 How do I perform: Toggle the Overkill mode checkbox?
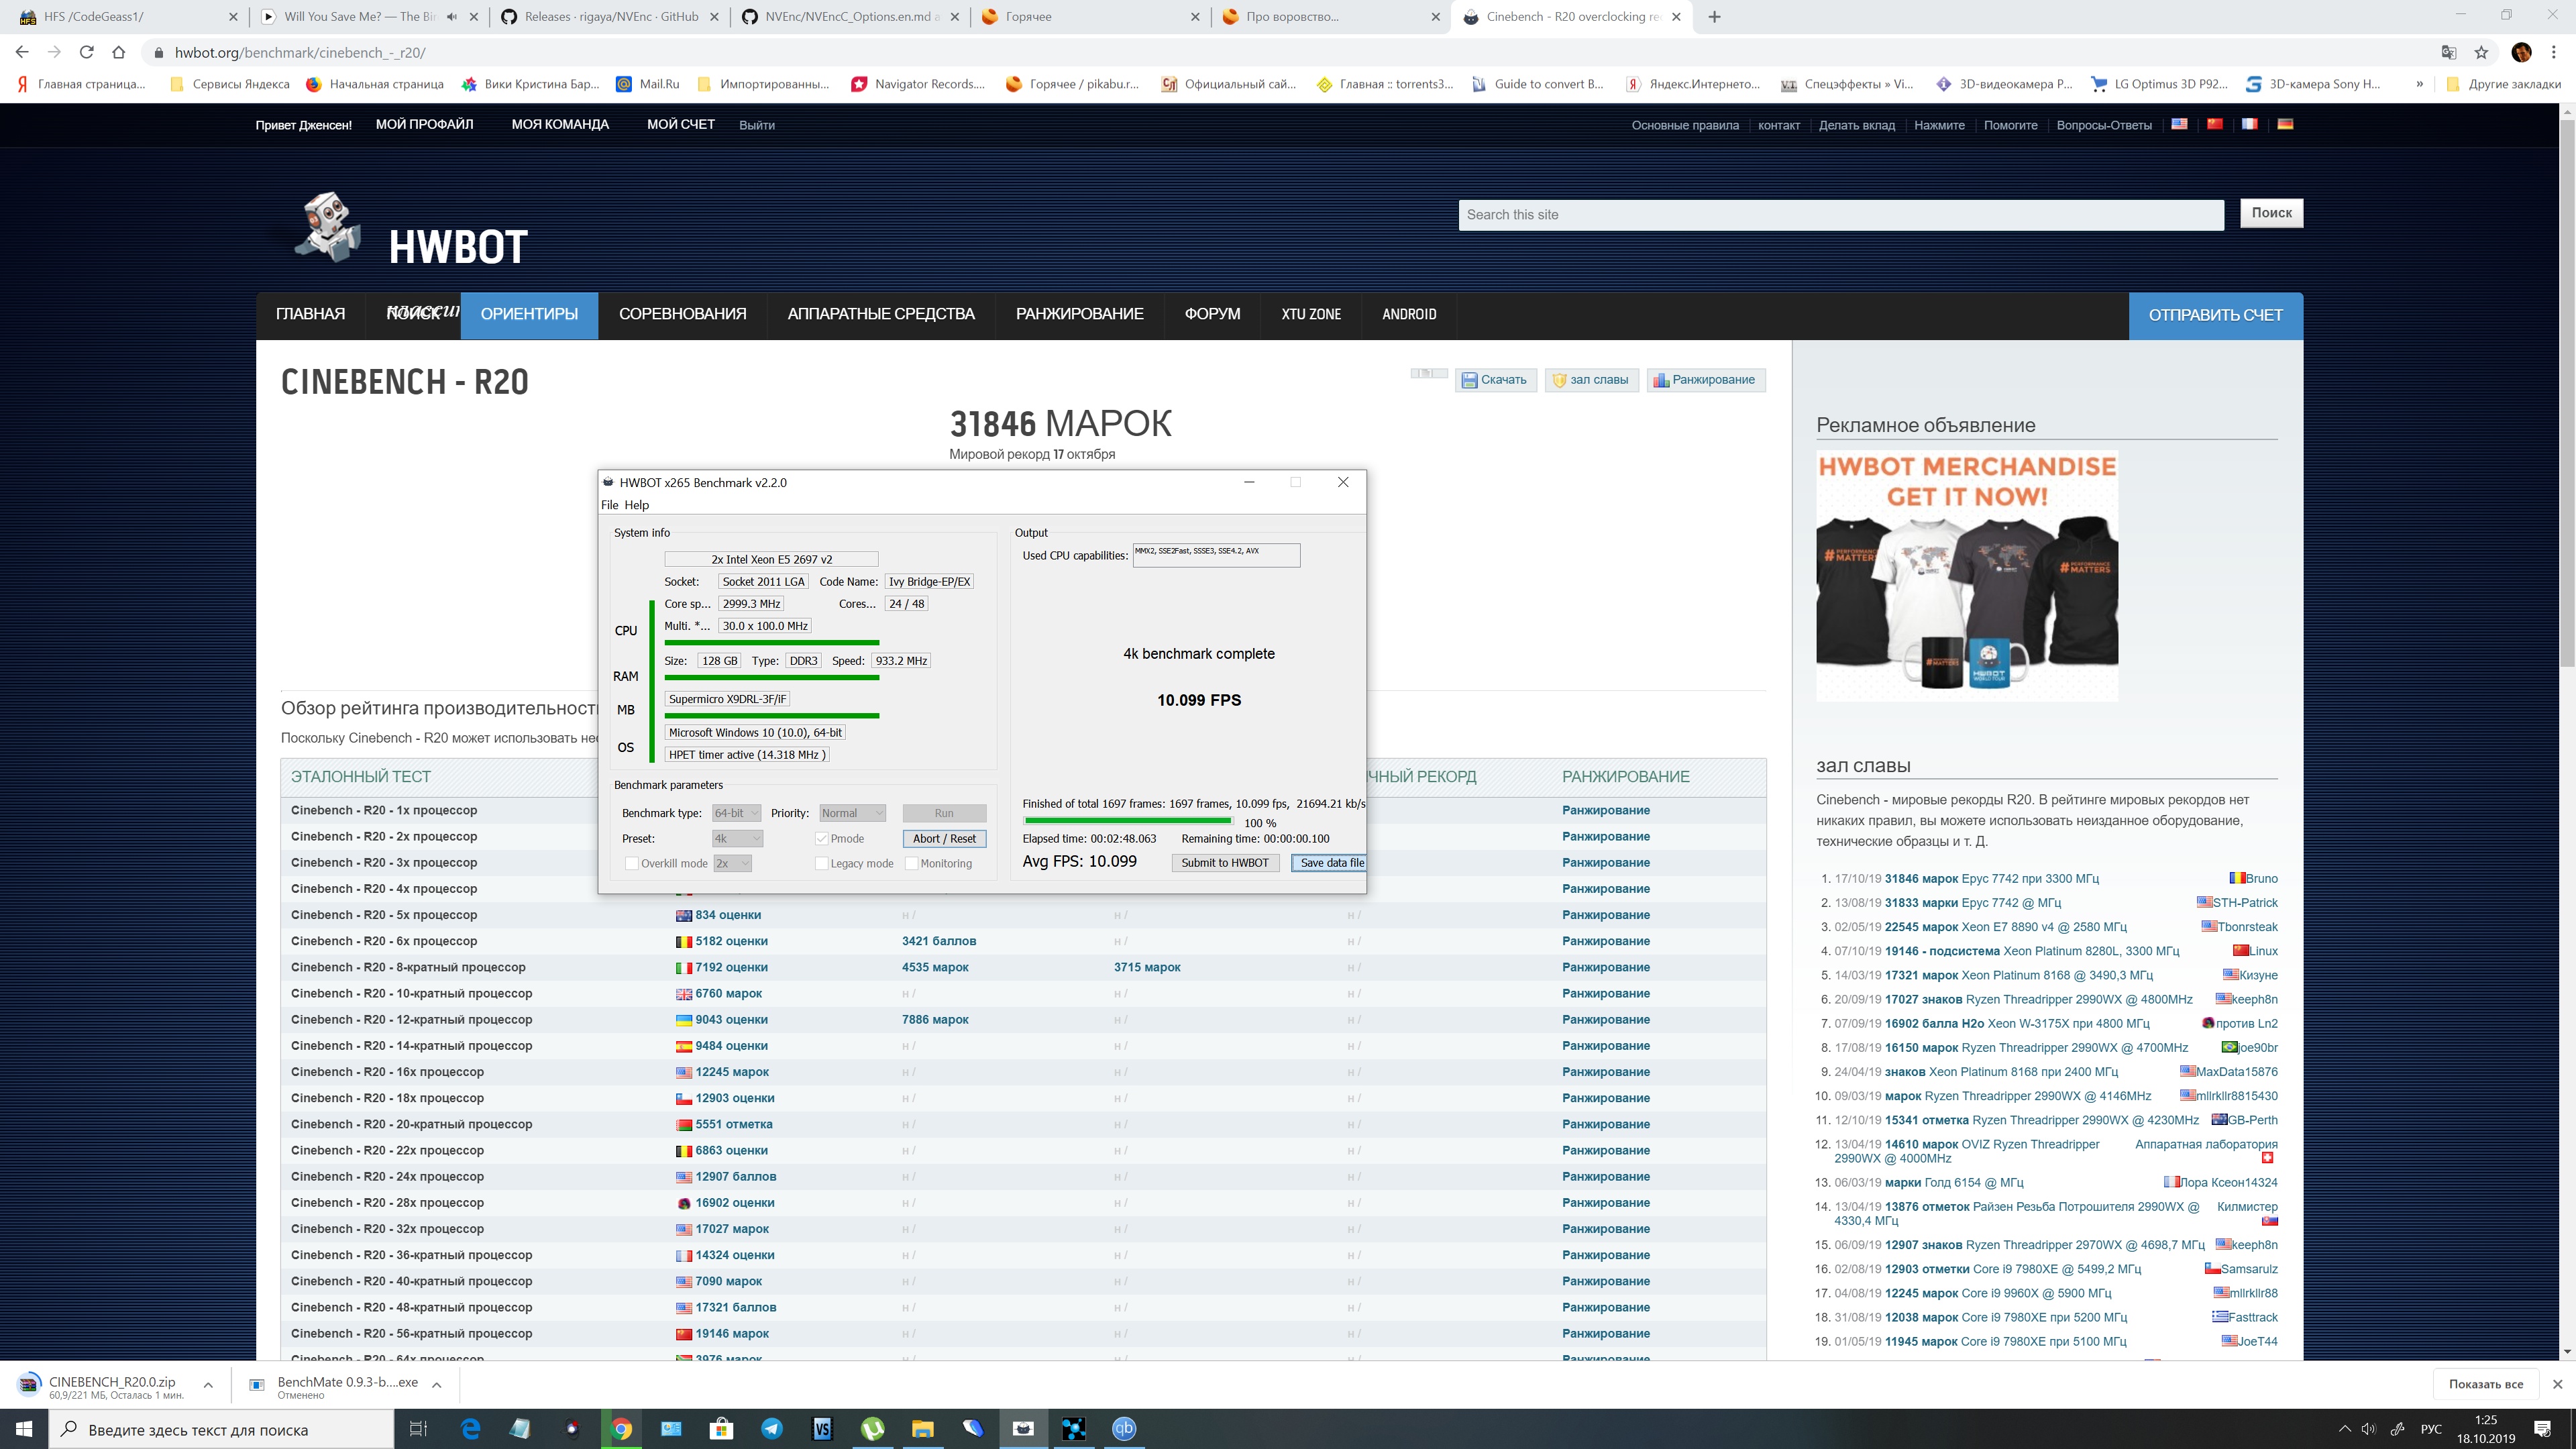pos(631,863)
